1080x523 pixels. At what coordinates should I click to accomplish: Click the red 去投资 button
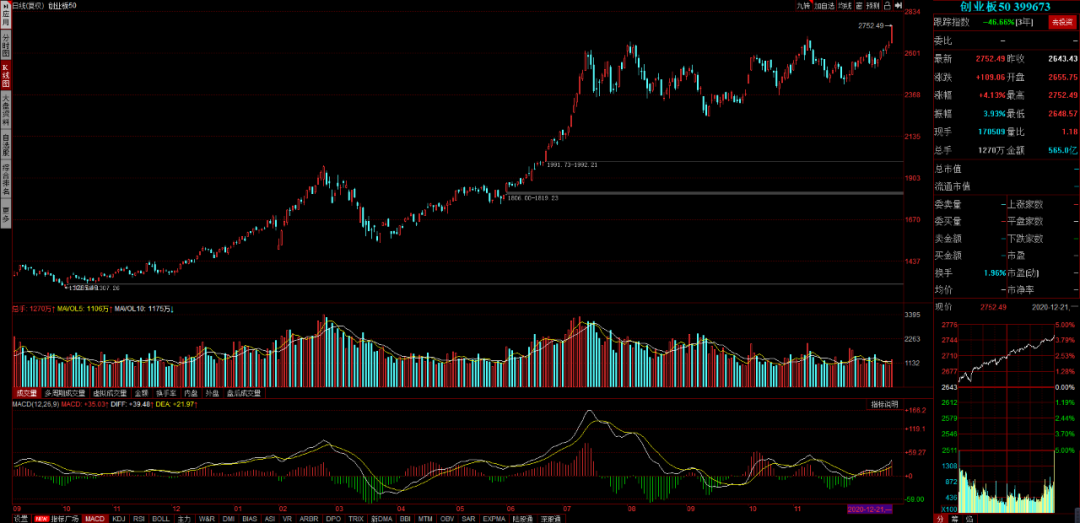click(1061, 22)
